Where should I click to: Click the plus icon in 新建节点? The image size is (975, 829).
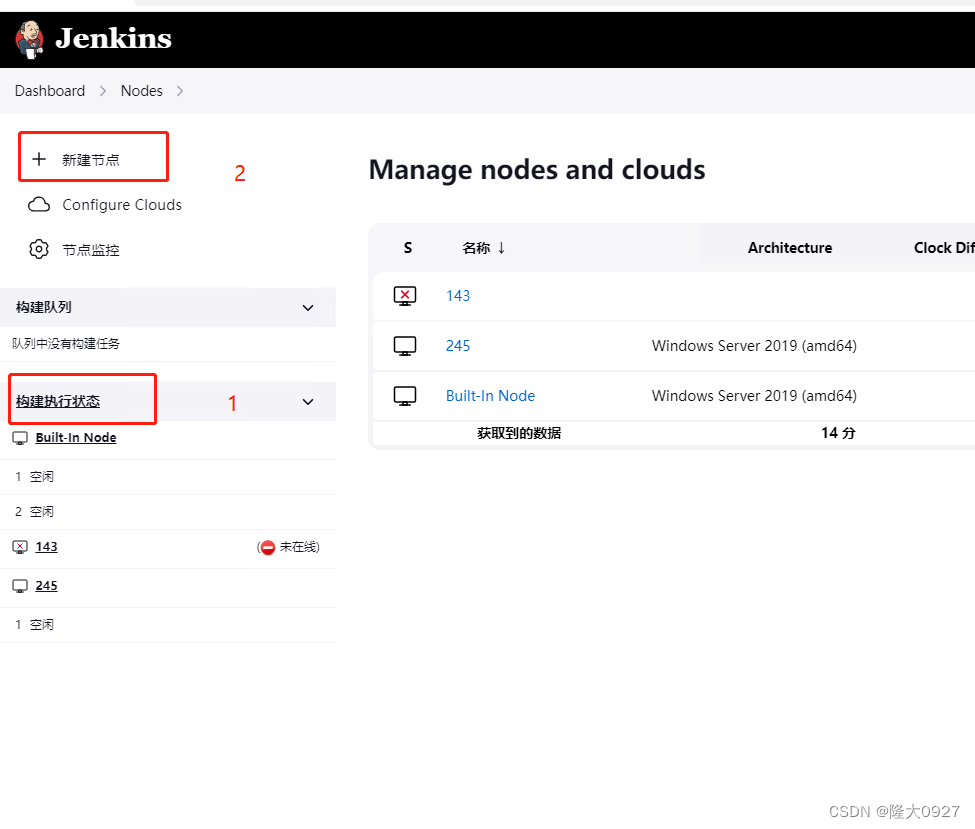point(38,157)
